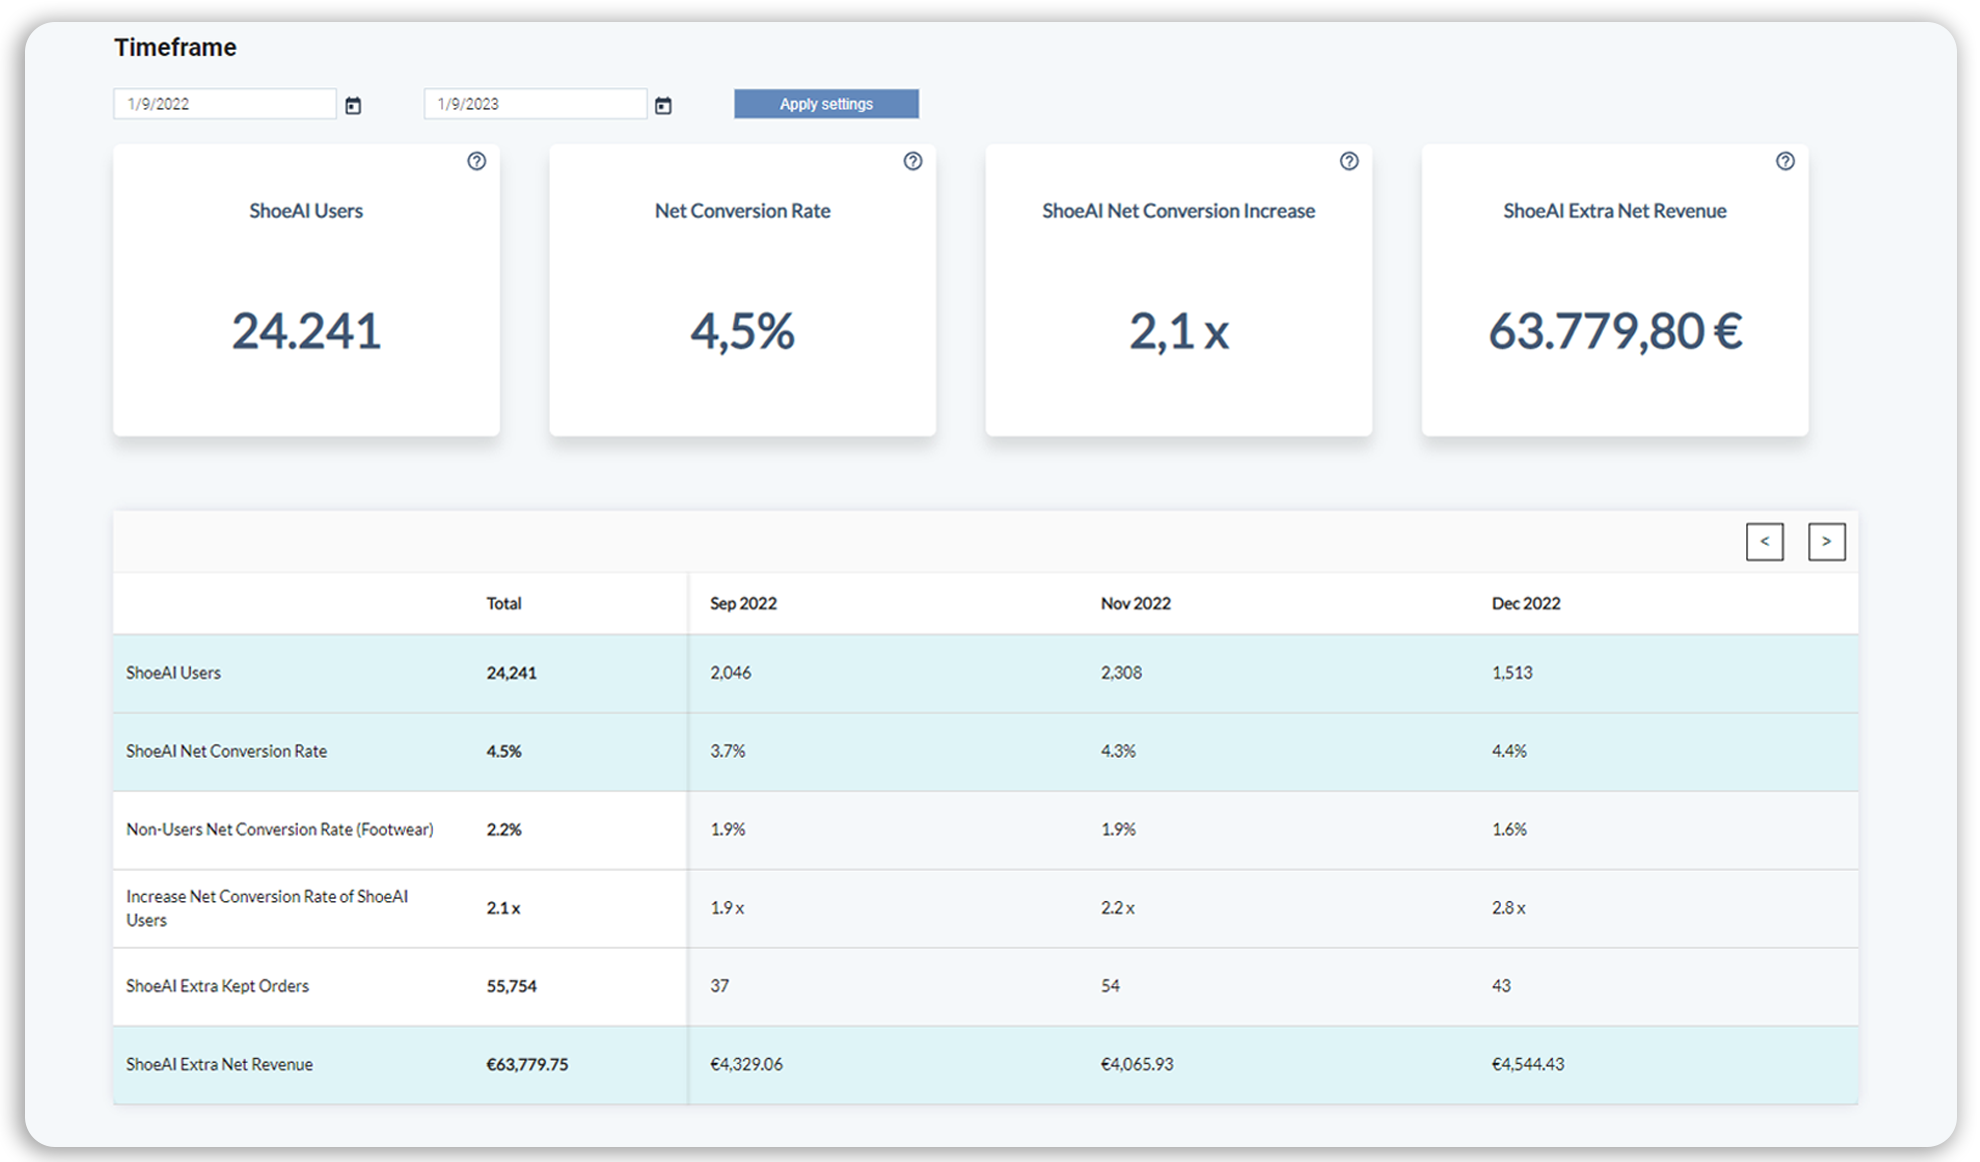Image resolution: width=1980 pixels, height=1162 pixels.
Task: Select total increase value 2.1 x in table
Action: coord(503,908)
